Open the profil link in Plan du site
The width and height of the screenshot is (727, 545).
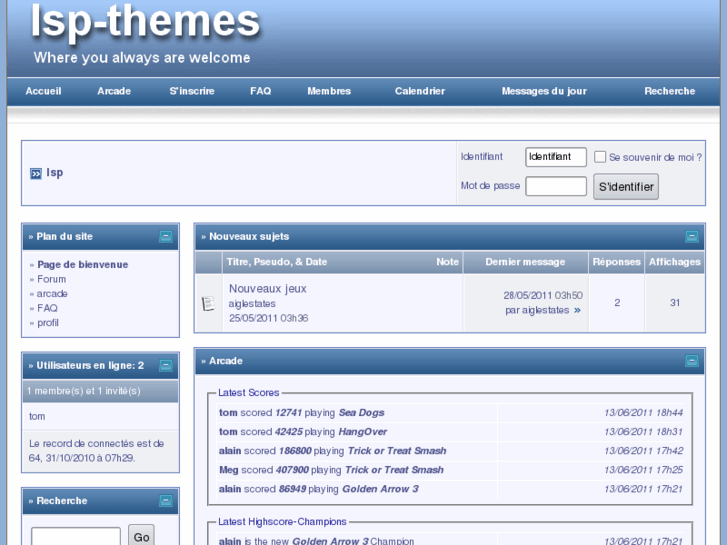[48, 323]
